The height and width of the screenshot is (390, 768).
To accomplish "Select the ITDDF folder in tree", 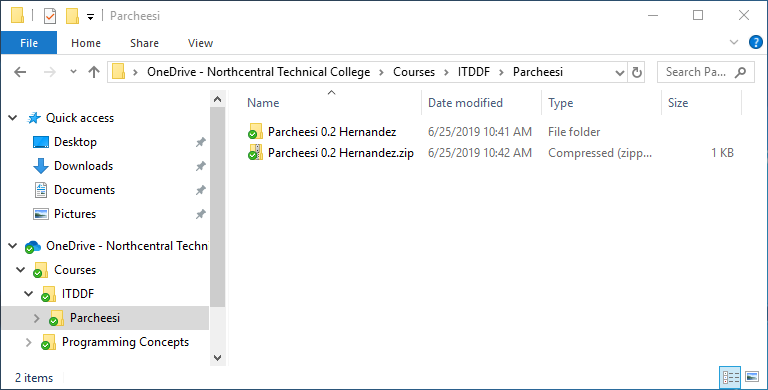I will point(77,293).
